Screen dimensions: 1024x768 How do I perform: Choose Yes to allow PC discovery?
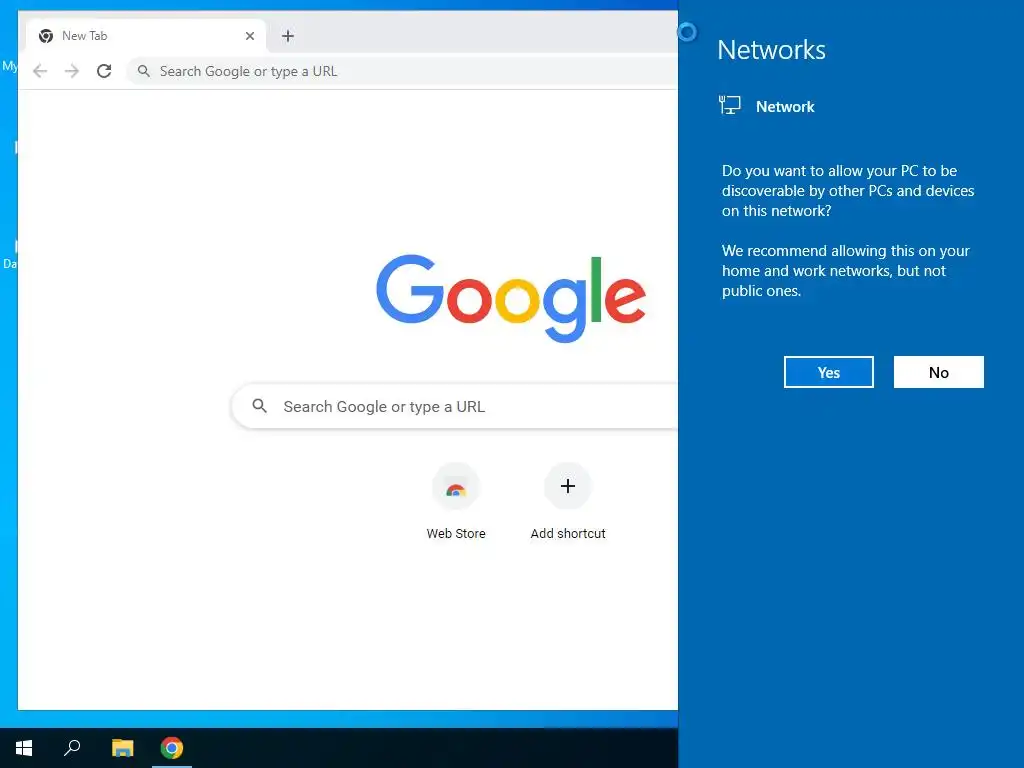coord(829,372)
